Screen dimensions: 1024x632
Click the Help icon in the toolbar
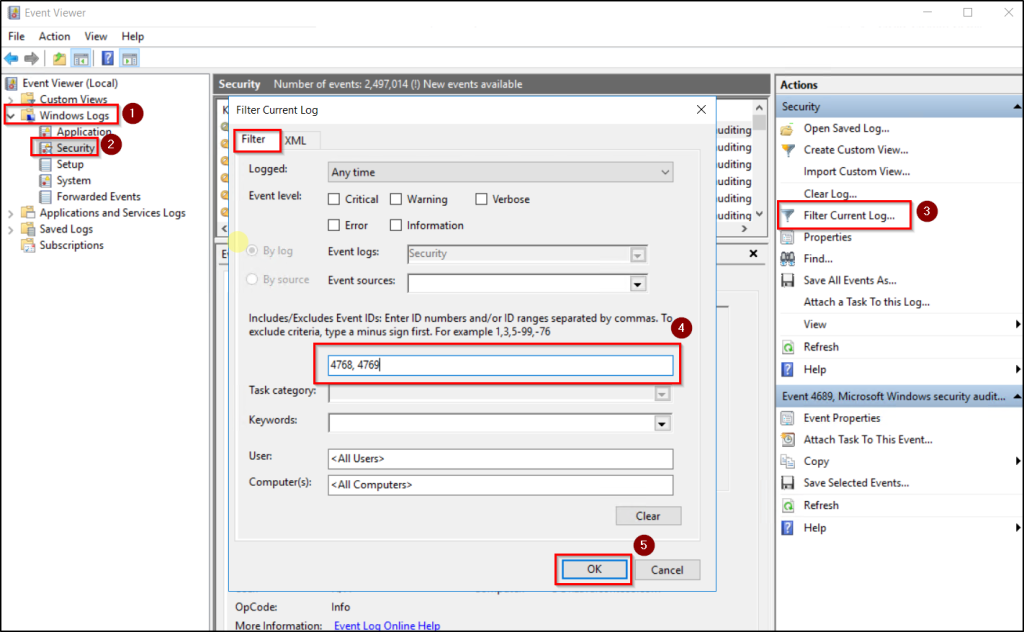click(x=107, y=58)
